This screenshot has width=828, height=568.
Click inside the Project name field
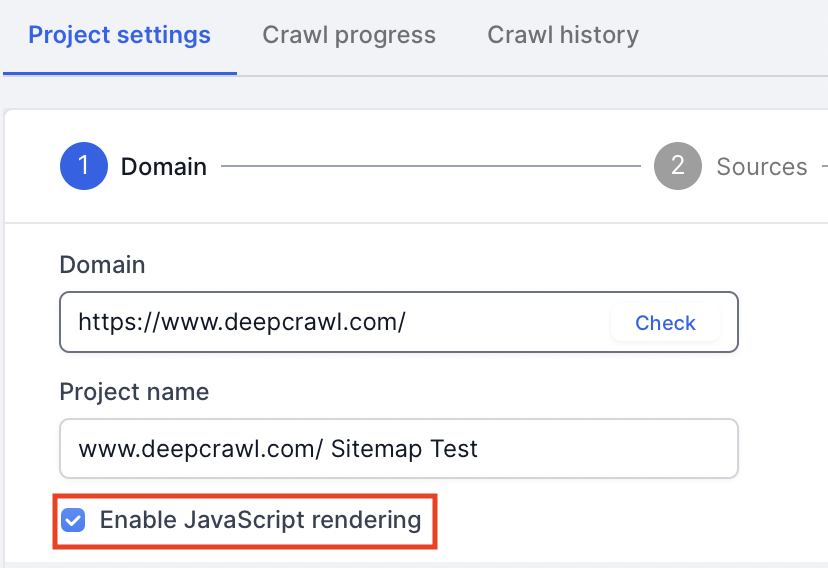pos(398,448)
